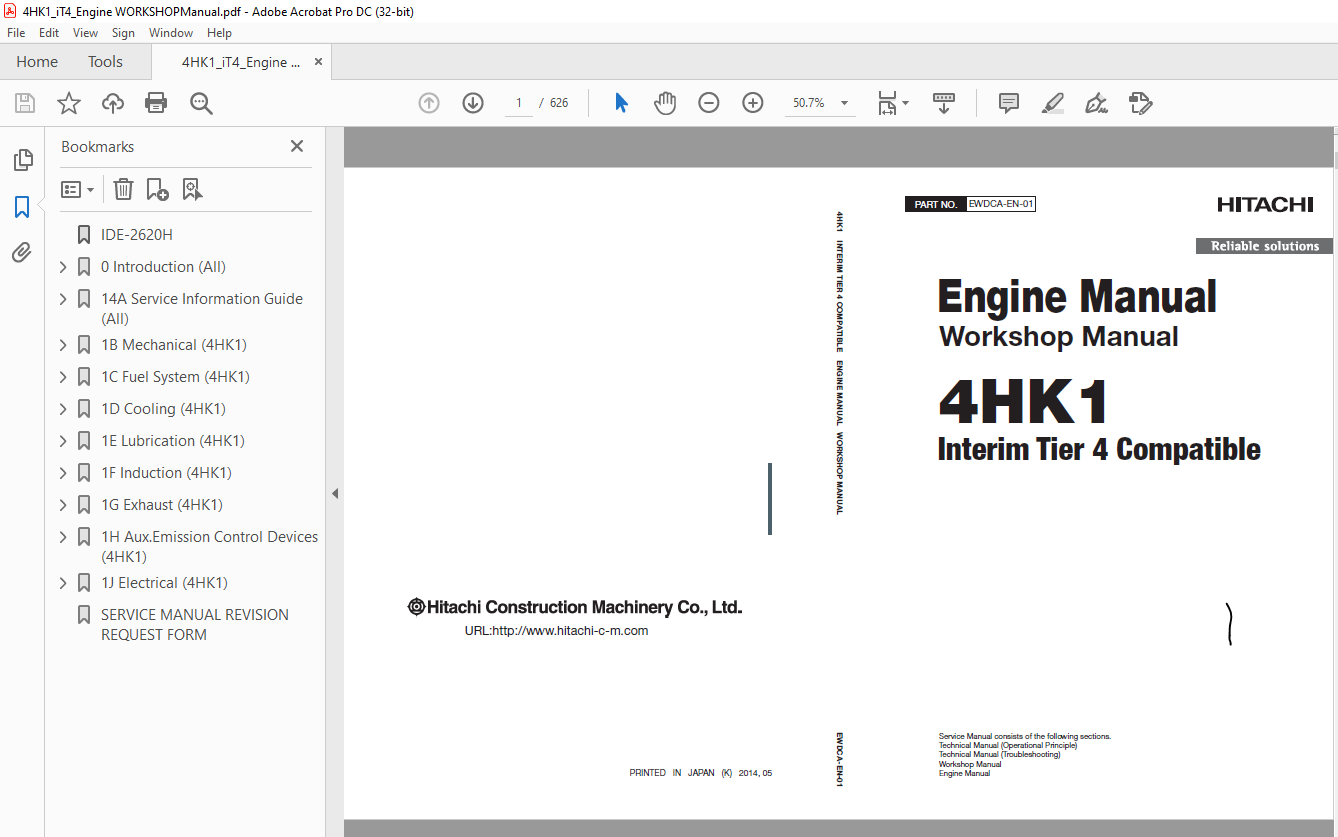Screen dimensions: 1338x837
Task: Open the Edit menu
Action: click(x=49, y=33)
